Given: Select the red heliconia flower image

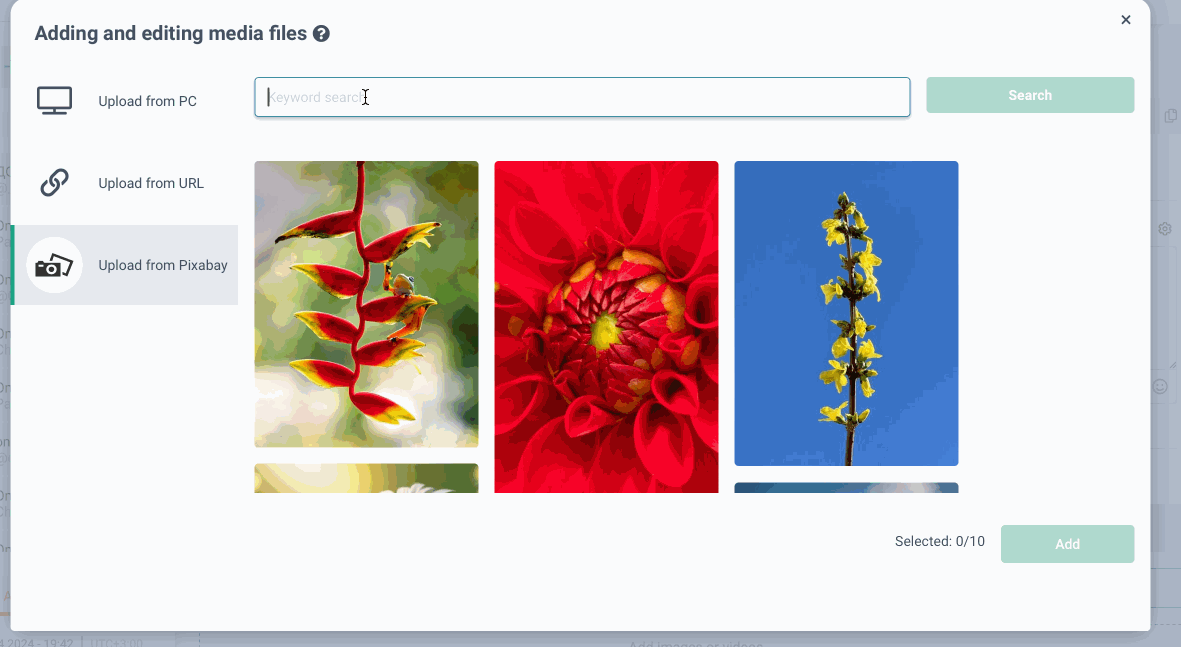Looking at the screenshot, I should coord(366,304).
